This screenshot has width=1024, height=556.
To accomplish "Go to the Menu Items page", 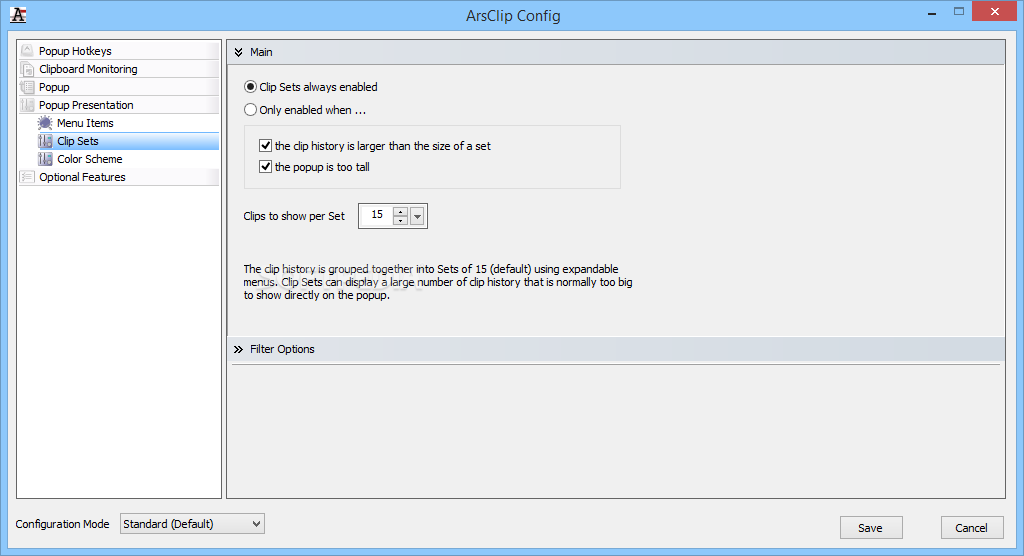I will point(85,123).
